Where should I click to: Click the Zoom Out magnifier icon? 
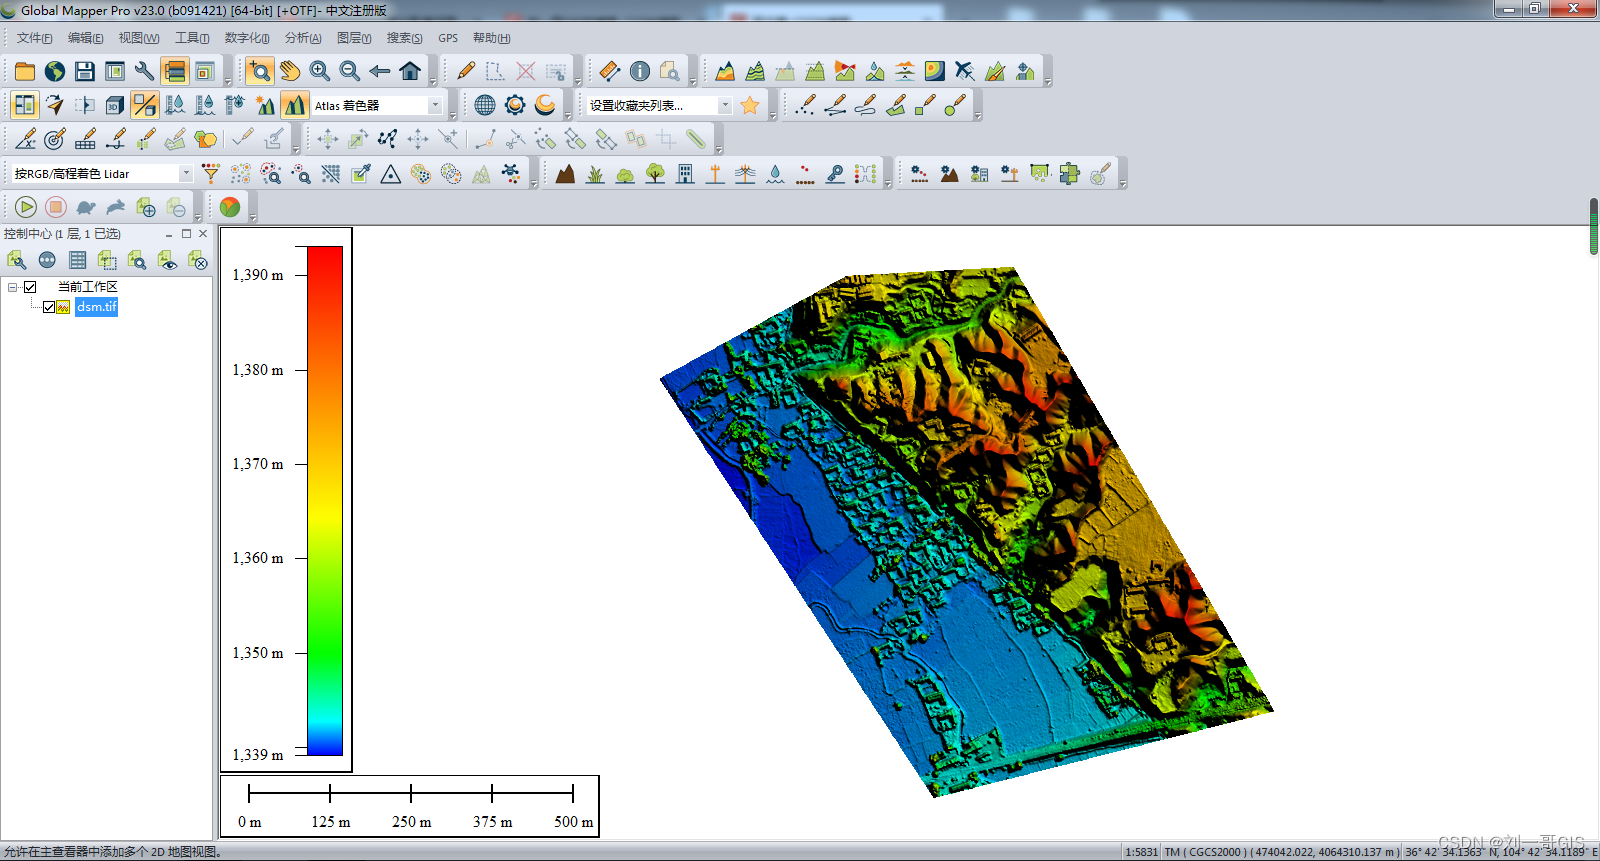pos(350,71)
